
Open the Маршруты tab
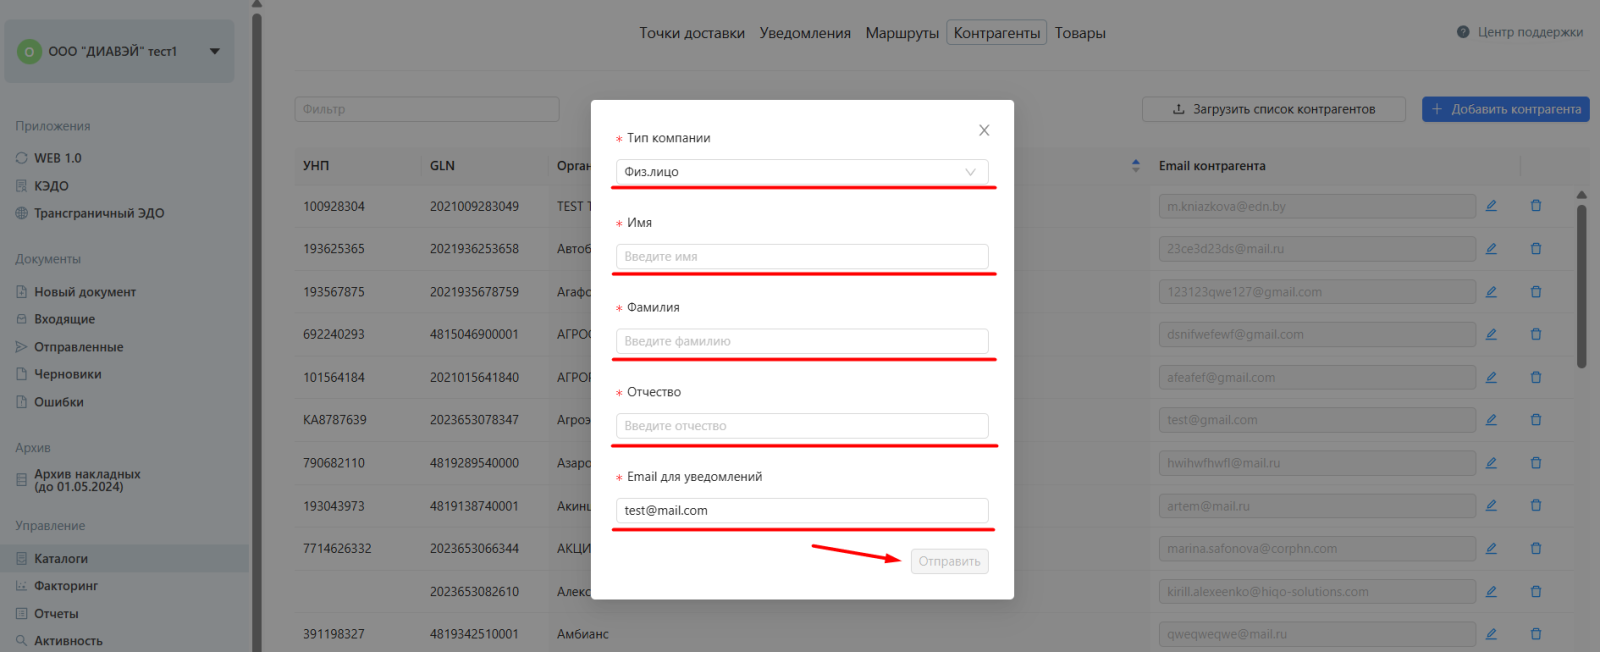click(x=901, y=33)
